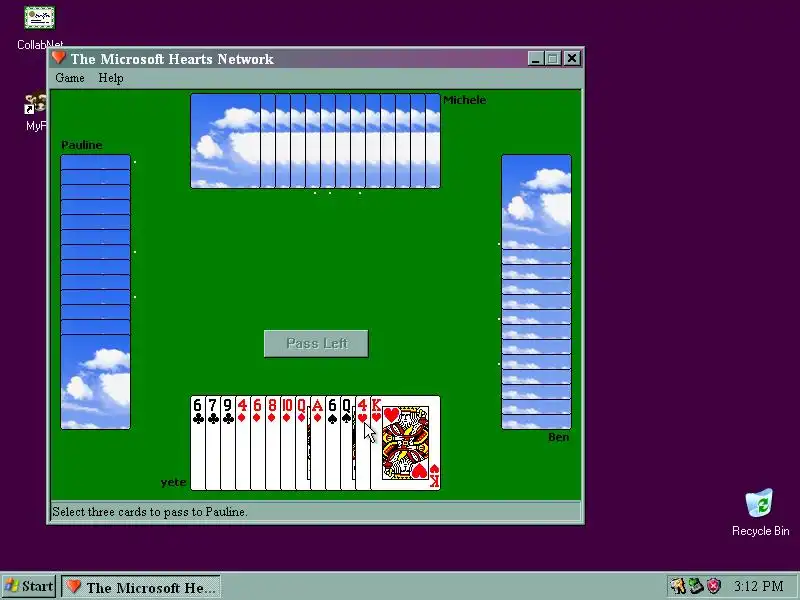Select the CollabNet desktop icon
Image resolution: width=800 pixels, height=600 pixels.
[40, 28]
